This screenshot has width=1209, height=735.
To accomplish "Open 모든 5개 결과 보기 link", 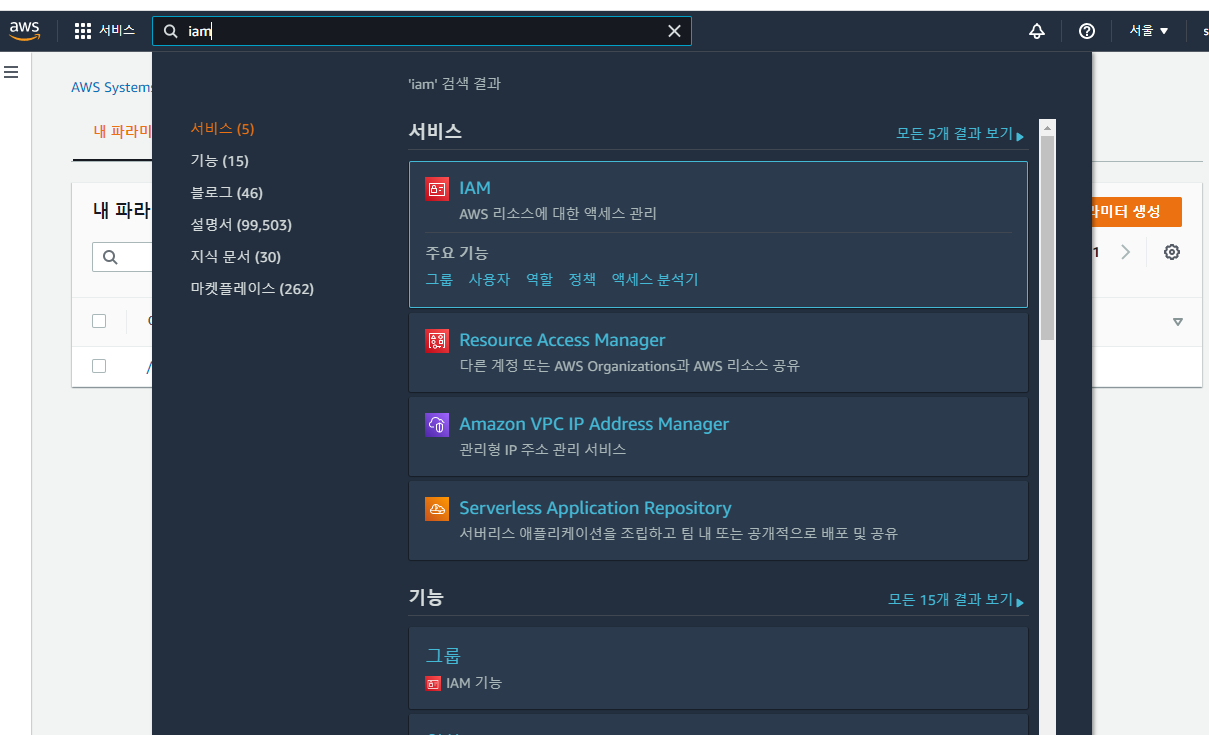I will tap(960, 134).
